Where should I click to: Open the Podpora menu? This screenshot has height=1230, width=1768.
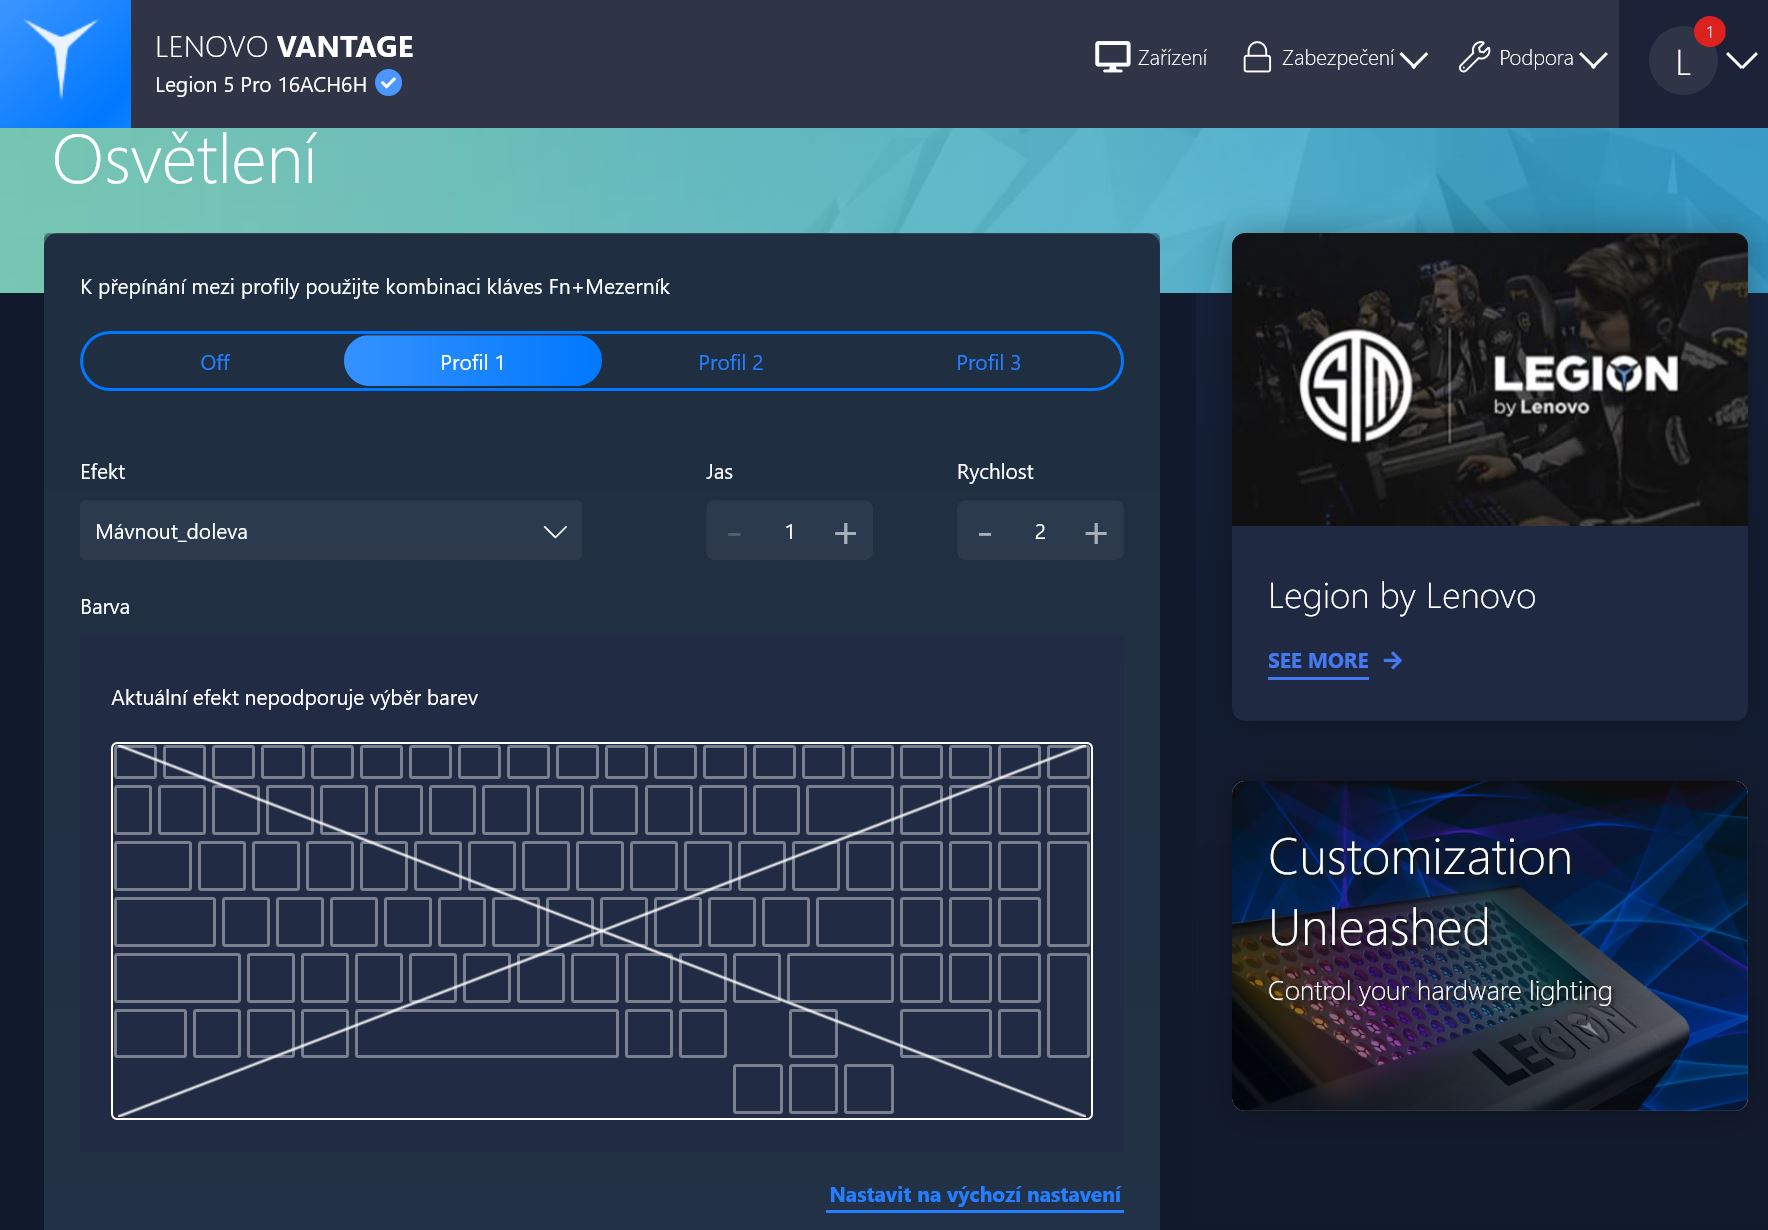tap(1535, 58)
